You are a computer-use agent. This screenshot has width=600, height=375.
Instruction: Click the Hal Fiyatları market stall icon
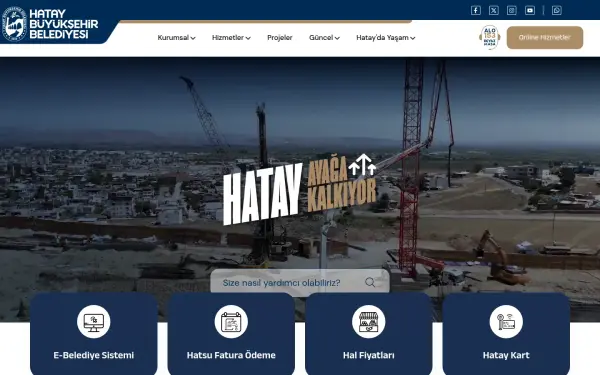[x=368, y=322]
